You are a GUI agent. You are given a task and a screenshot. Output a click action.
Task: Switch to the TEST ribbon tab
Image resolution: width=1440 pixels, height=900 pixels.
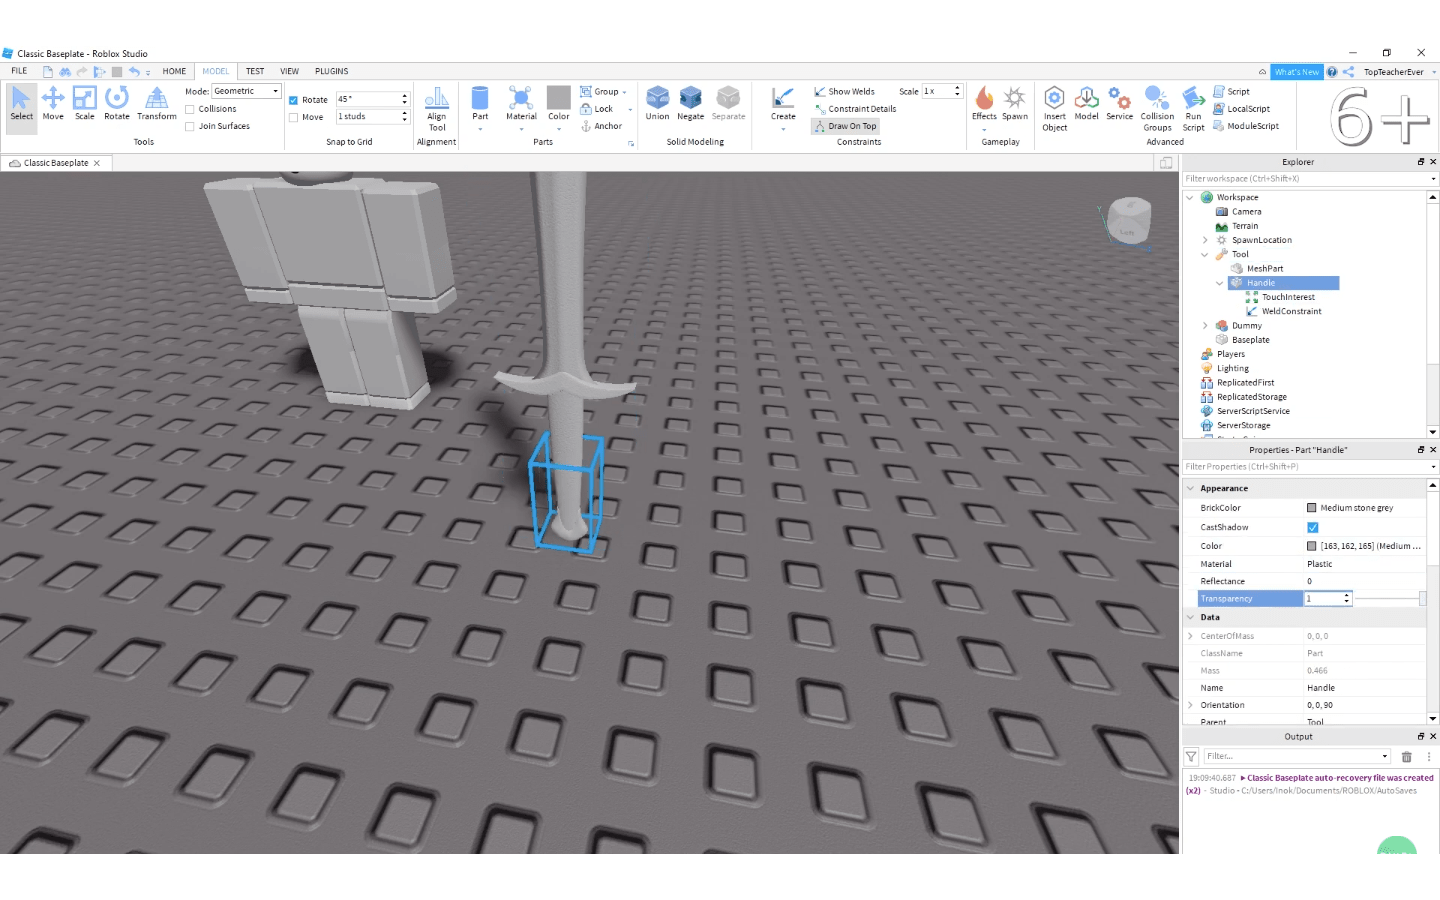tap(255, 71)
